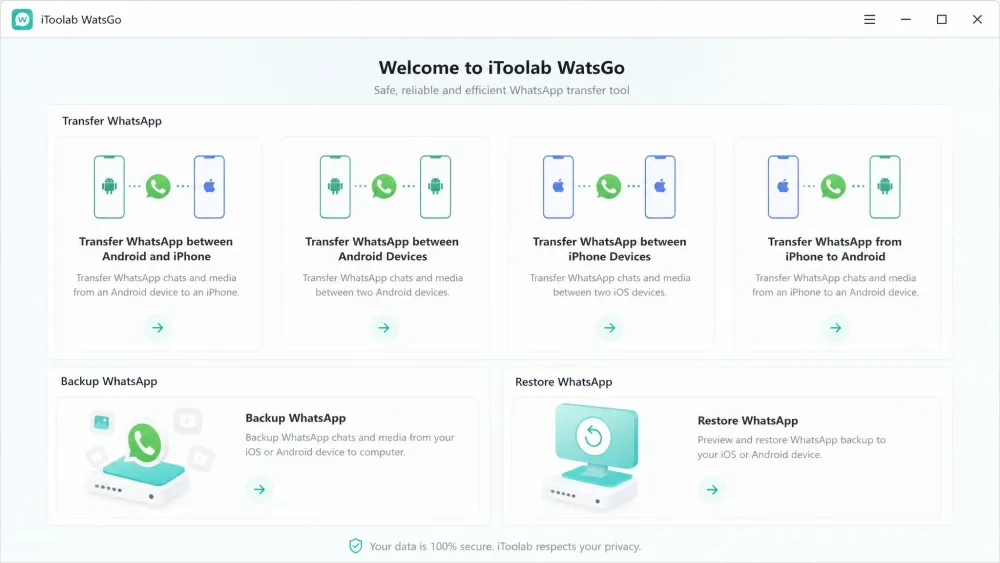Click the Backup WhatsApp drive illustration
The width and height of the screenshot is (1000, 563).
click(x=149, y=457)
